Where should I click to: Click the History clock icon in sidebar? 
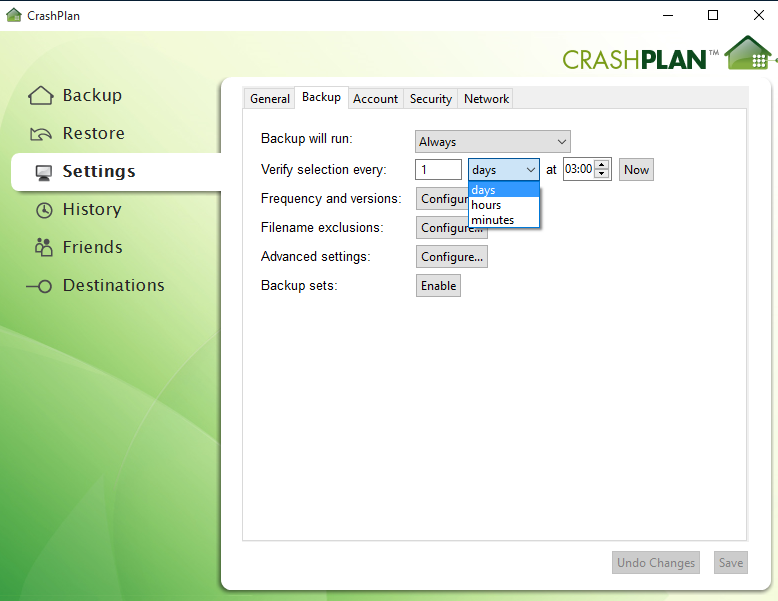coord(44,210)
